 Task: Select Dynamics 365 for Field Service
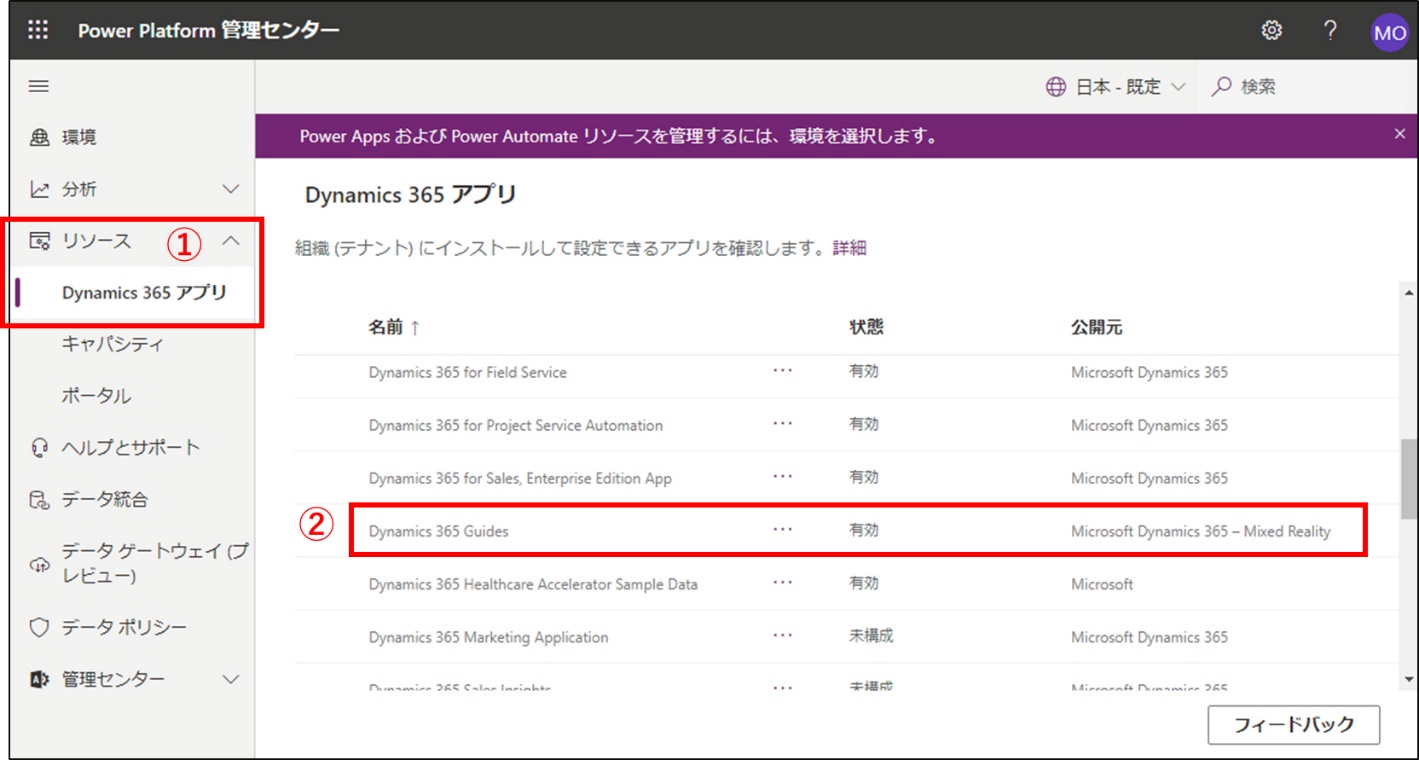coord(467,372)
